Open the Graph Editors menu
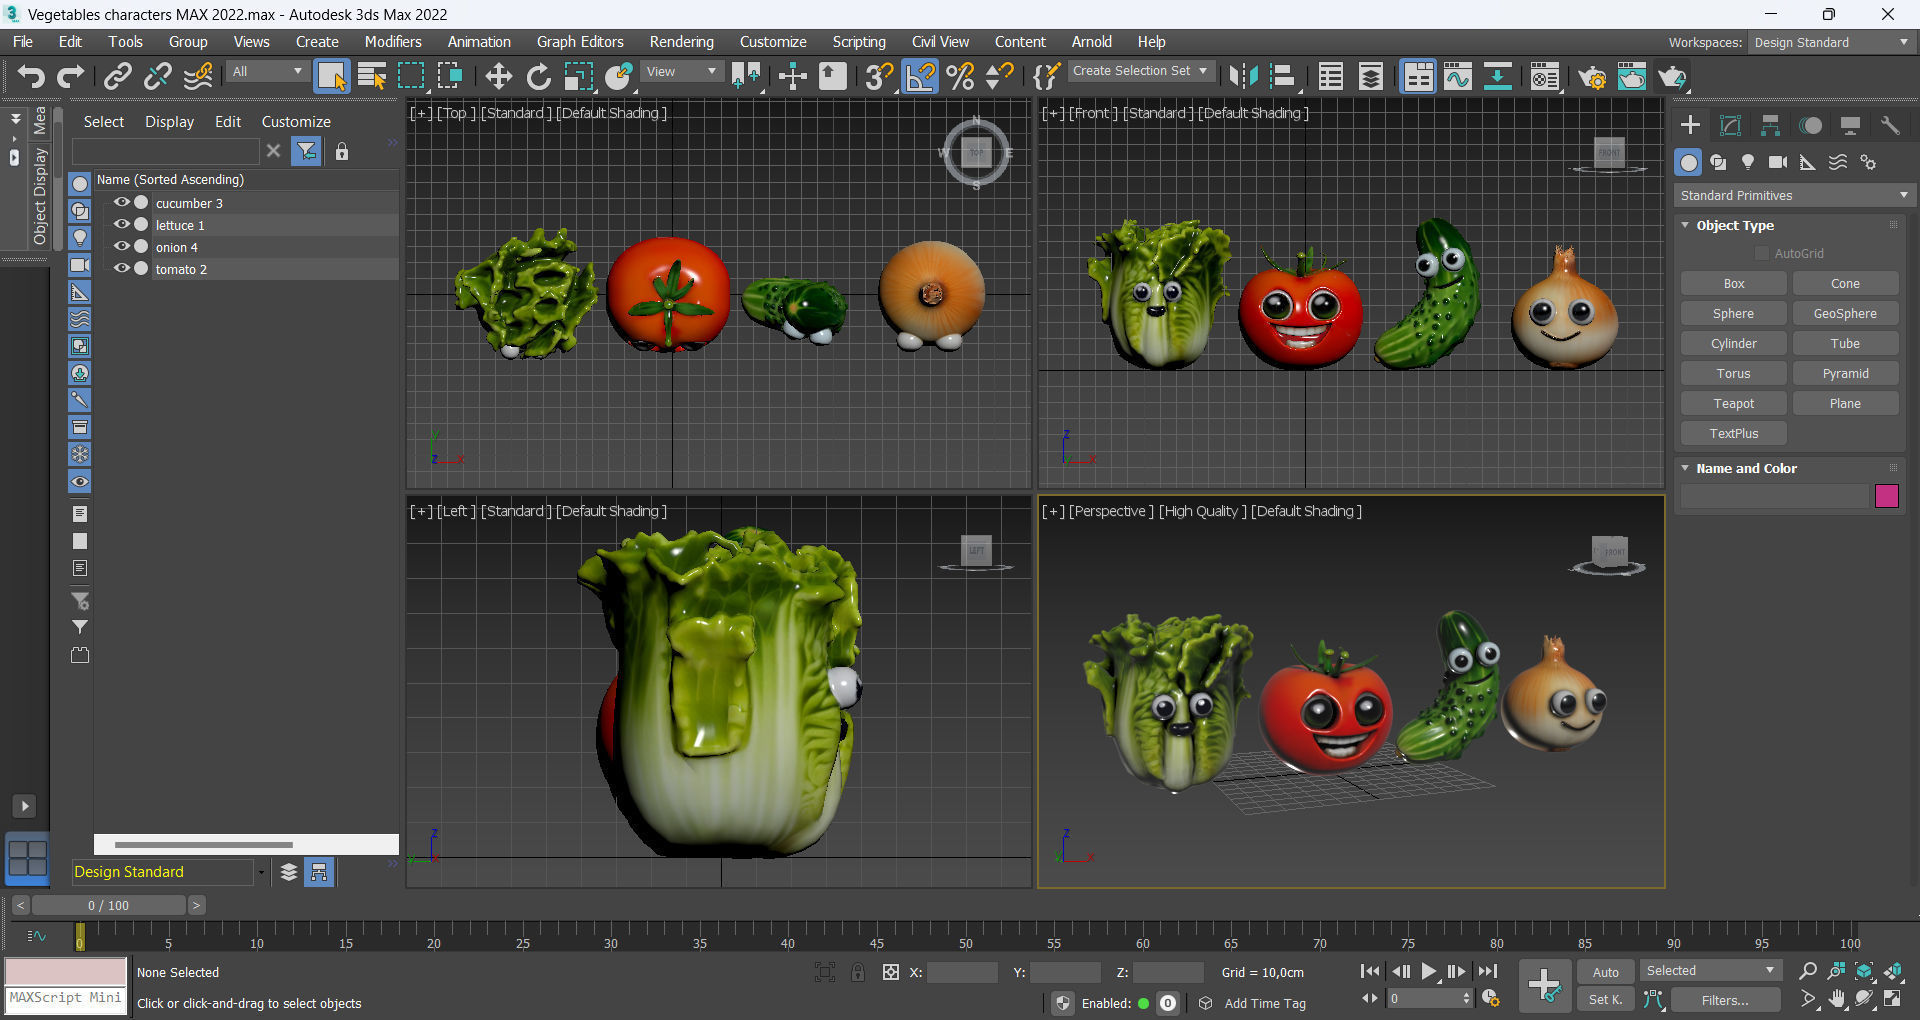This screenshot has width=1920, height=1020. point(580,42)
